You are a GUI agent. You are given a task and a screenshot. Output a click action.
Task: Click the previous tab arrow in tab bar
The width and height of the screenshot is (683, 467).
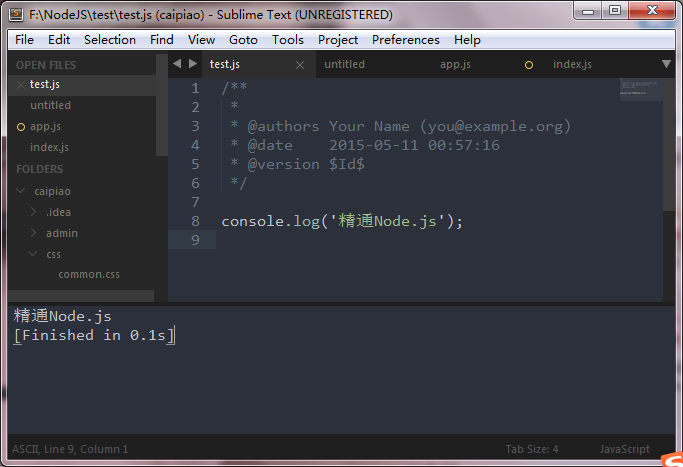[177, 64]
